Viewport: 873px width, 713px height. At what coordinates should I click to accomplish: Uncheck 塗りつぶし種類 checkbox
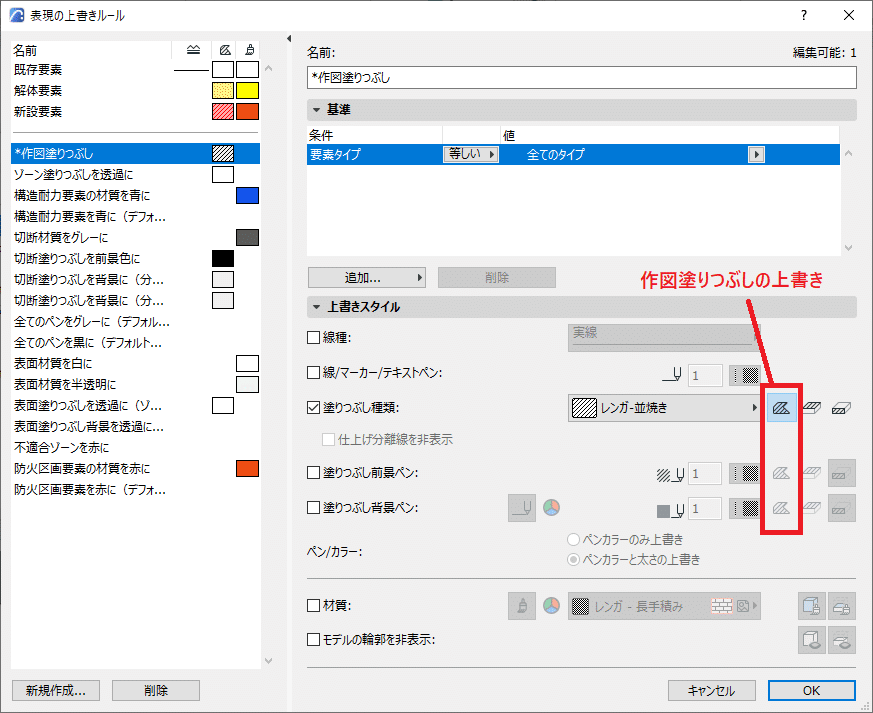click(x=313, y=407)
